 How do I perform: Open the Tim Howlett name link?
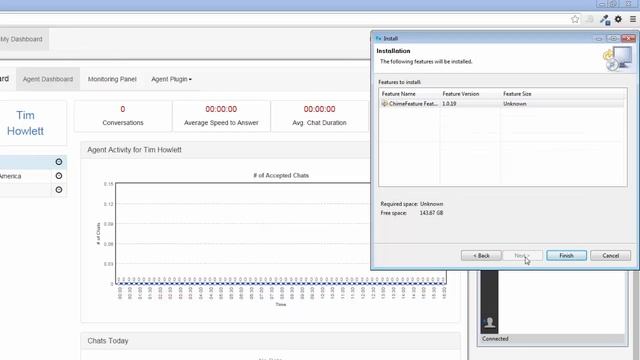tap(25, 123)
